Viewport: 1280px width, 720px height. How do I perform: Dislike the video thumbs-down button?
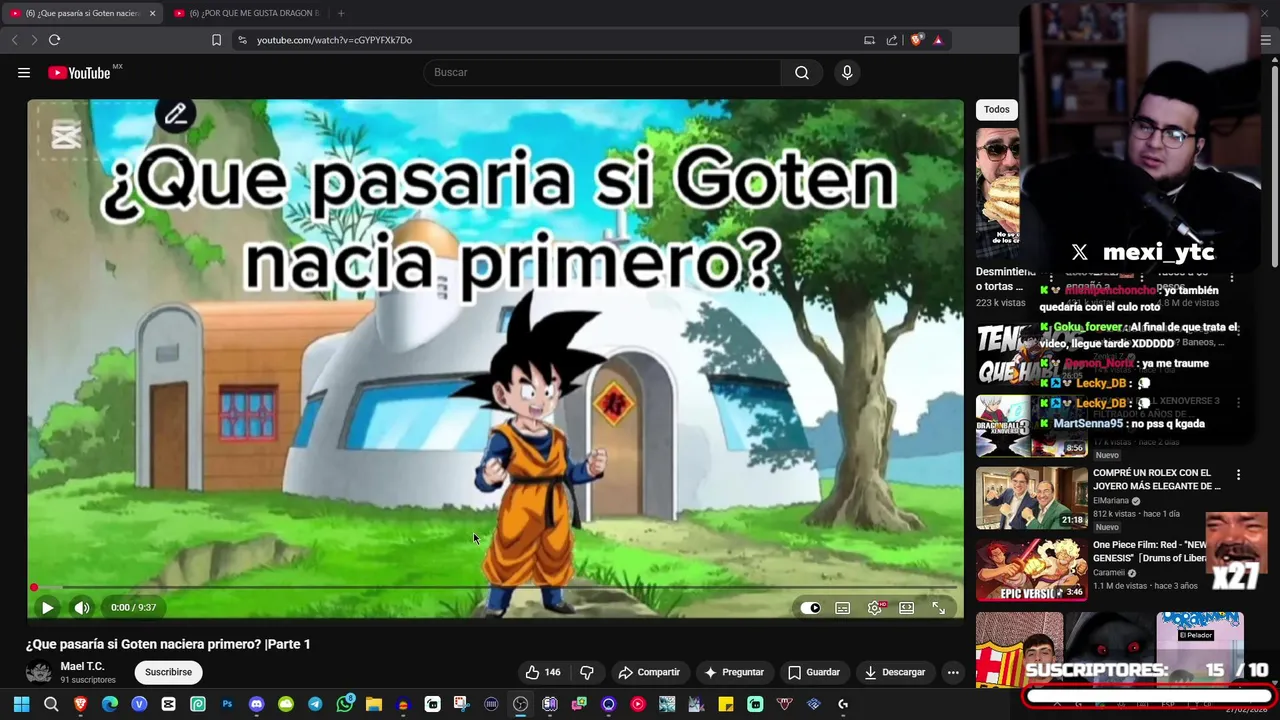(x=587, y=672)
